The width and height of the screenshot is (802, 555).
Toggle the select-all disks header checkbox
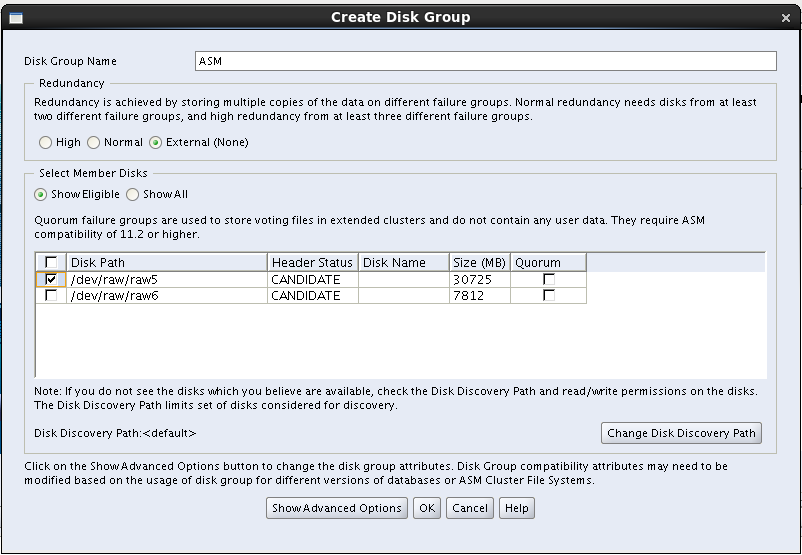[51, 263]
